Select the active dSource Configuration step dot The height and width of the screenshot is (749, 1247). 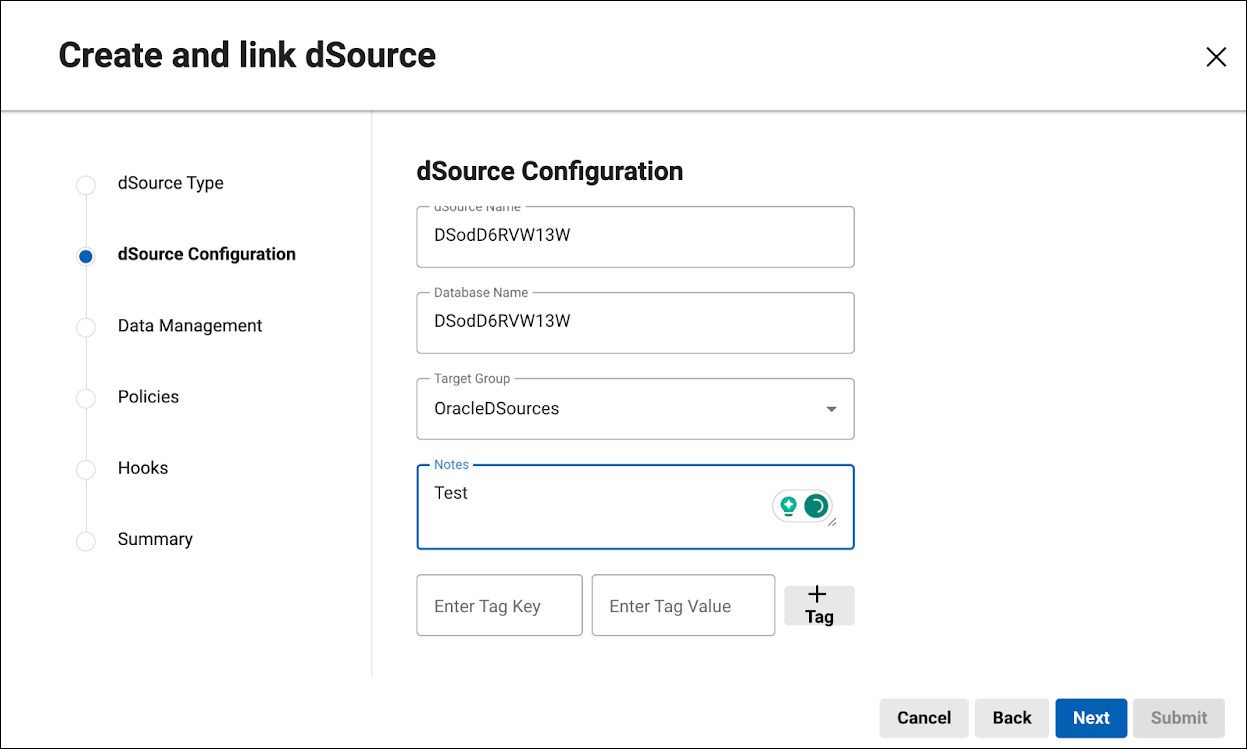pyautogui.click(x=86, y=256)
